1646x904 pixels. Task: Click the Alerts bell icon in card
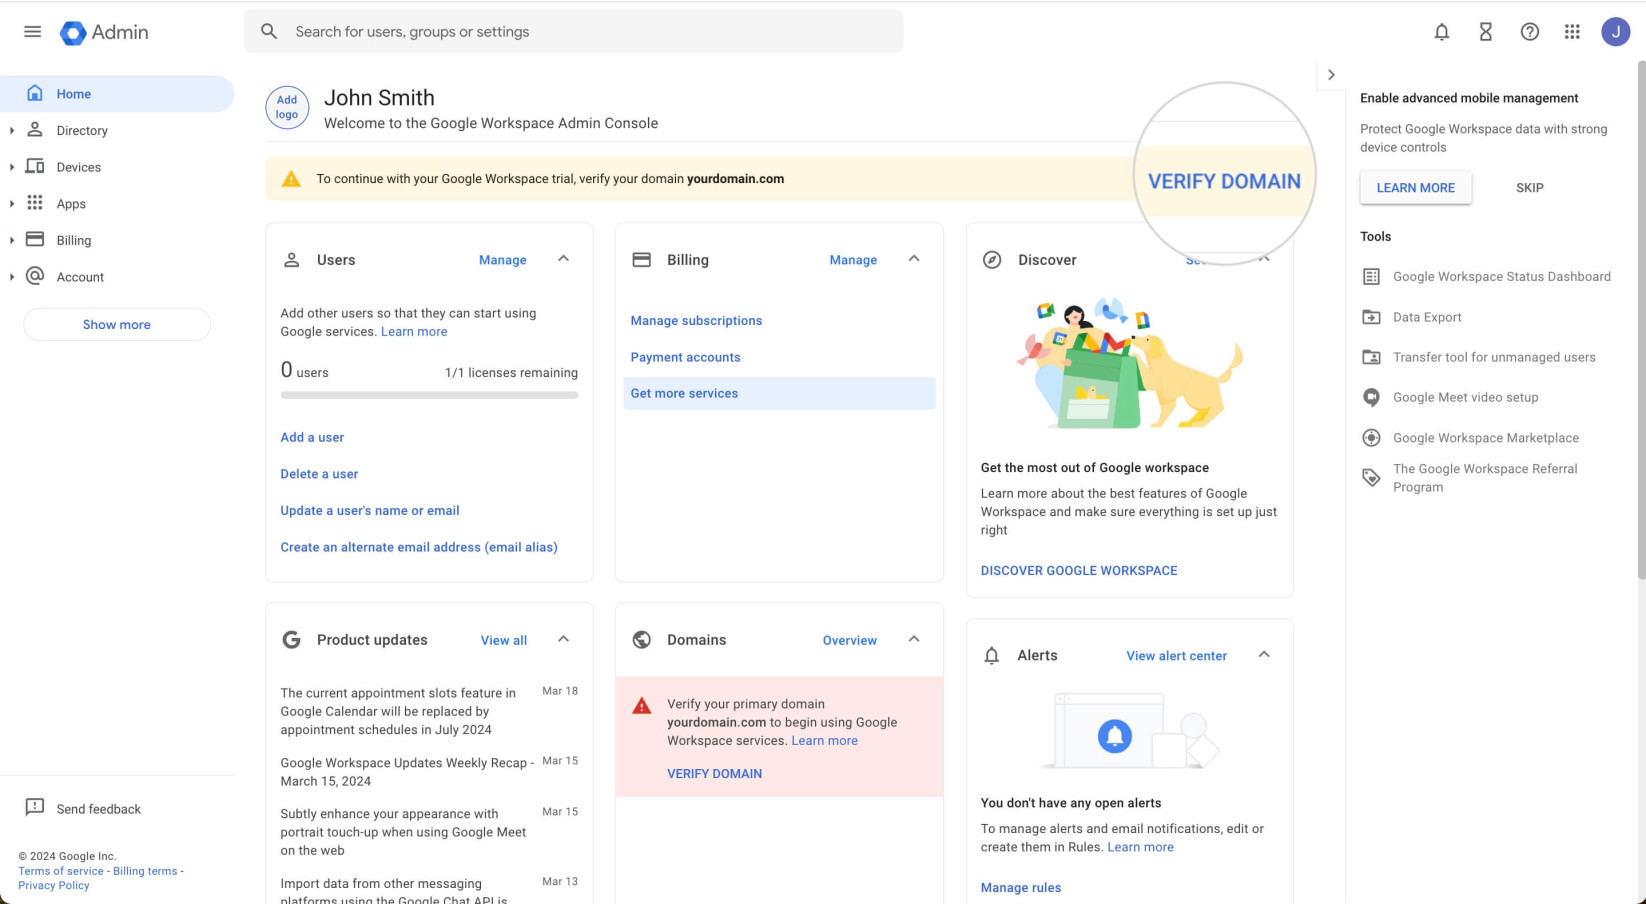coord(992,656)
